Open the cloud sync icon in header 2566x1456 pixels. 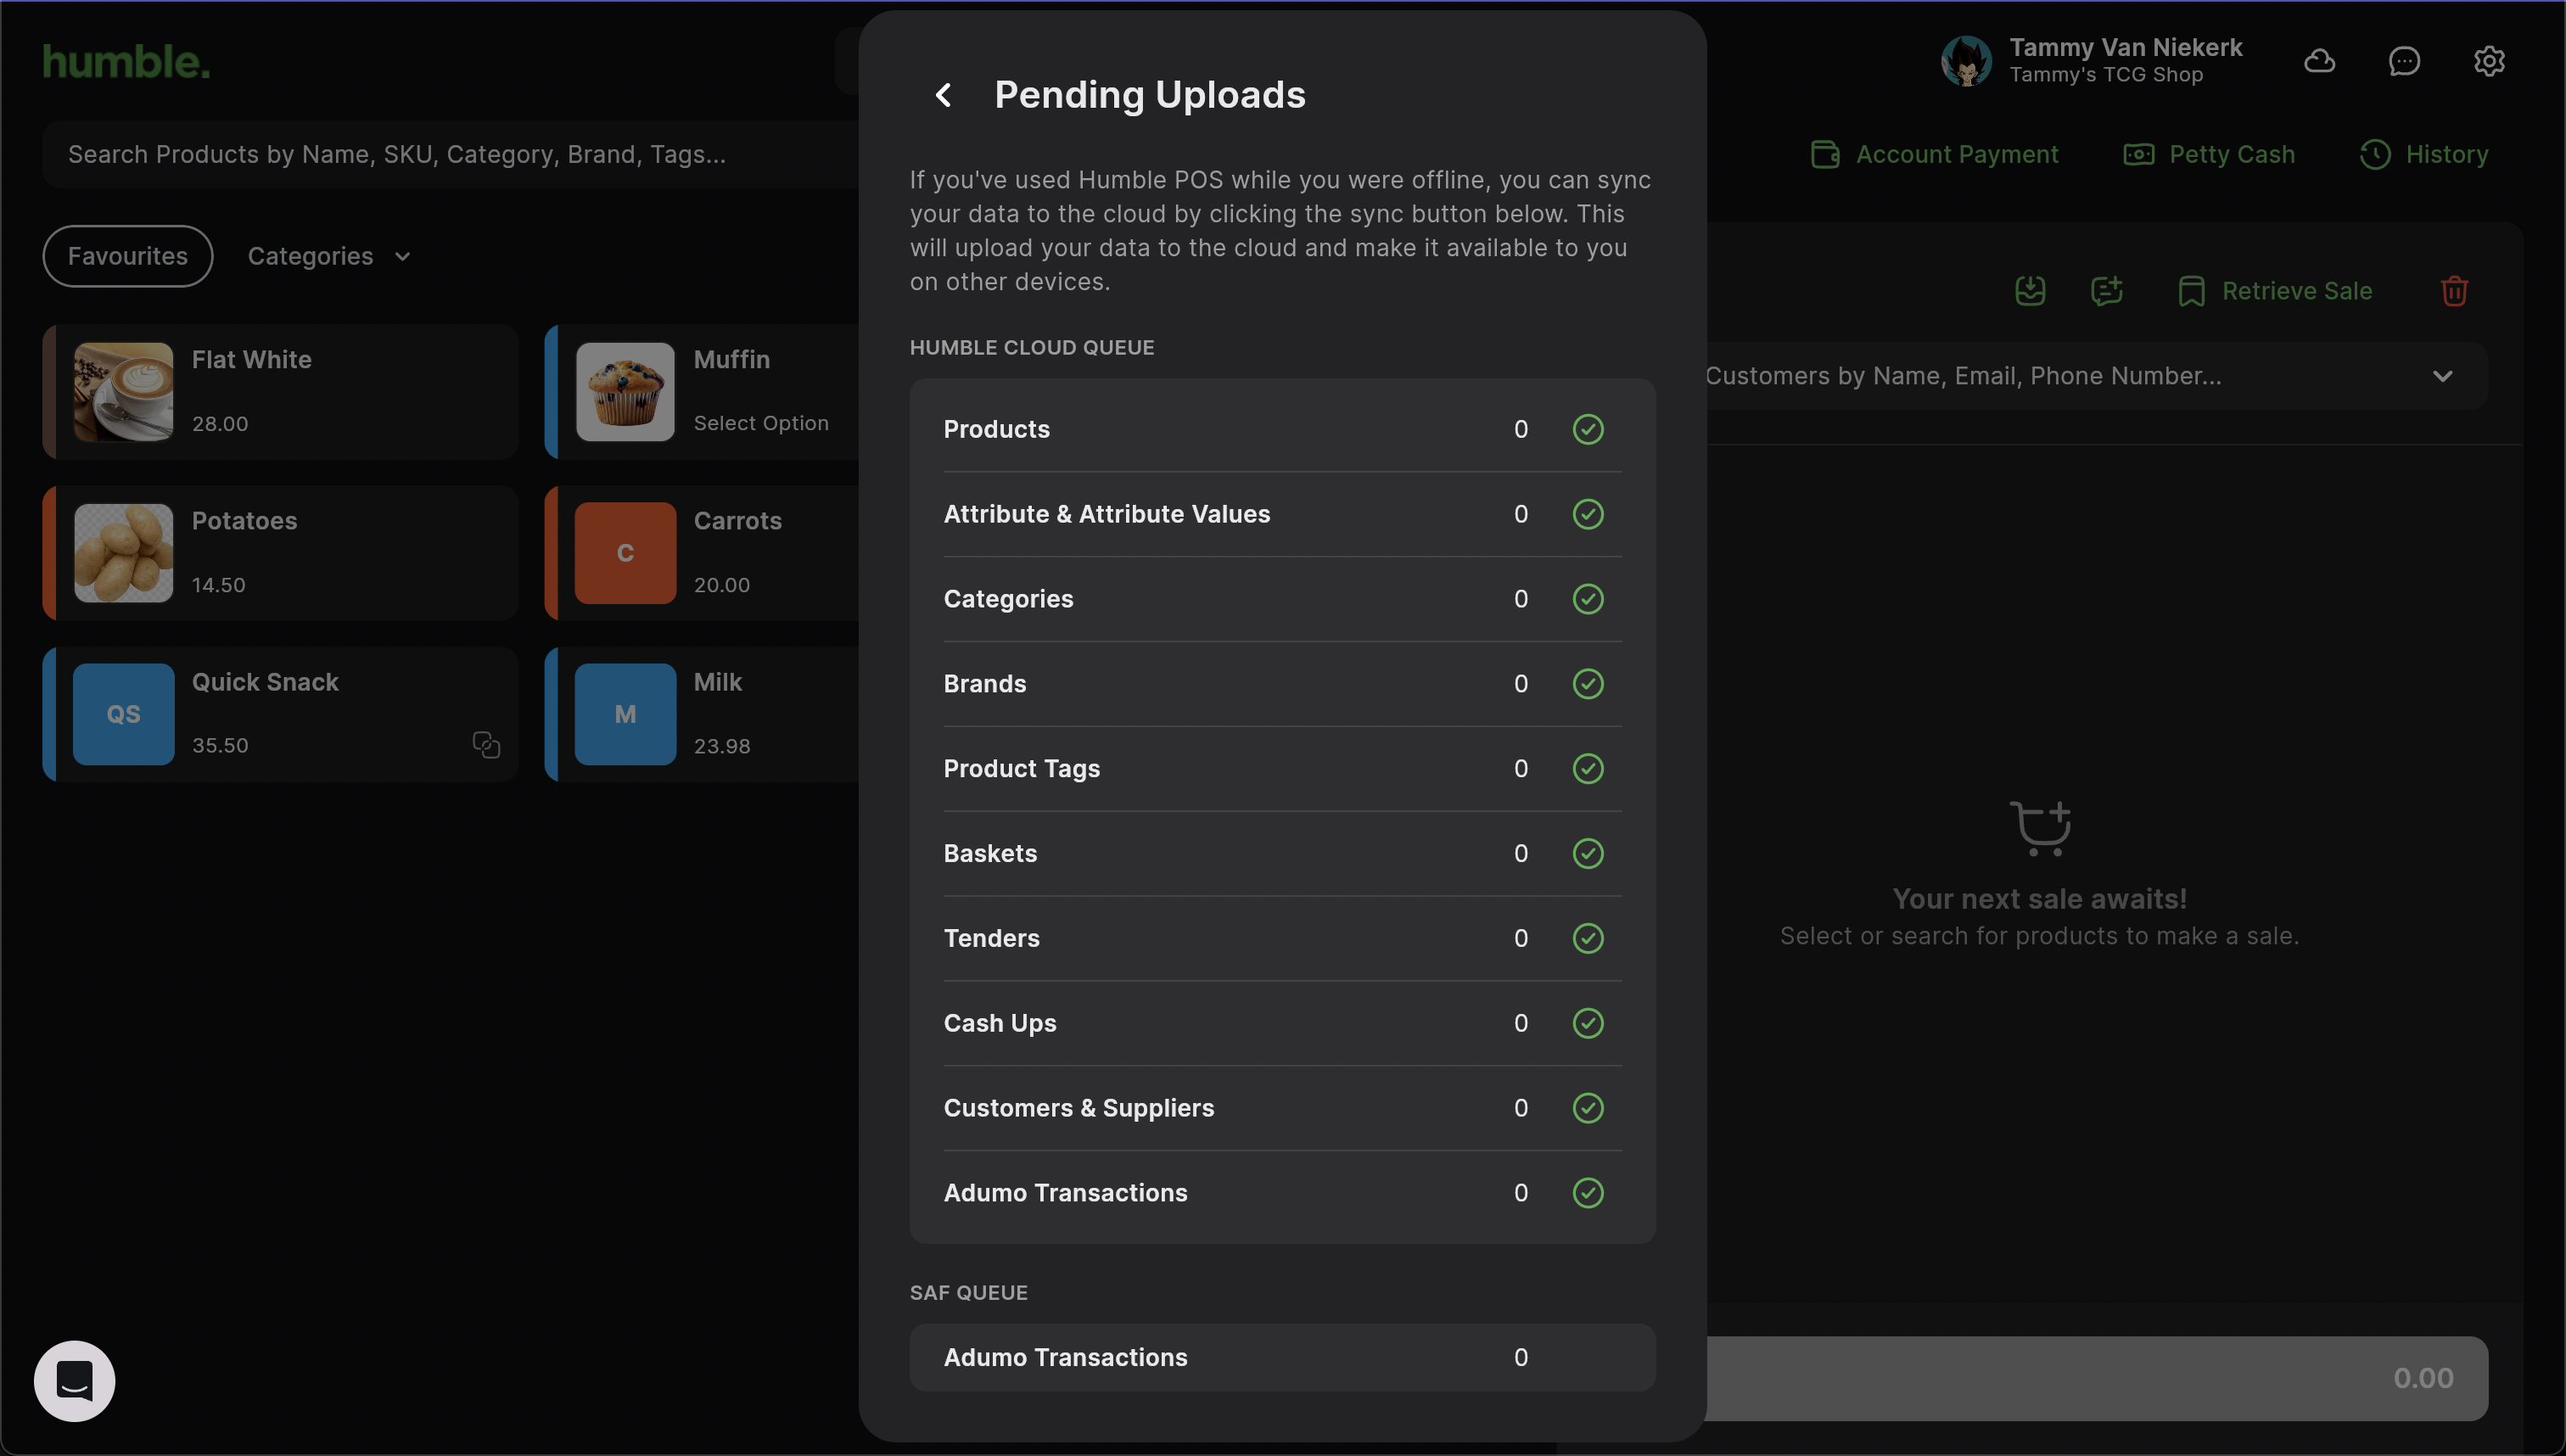tap(2319, 61)
